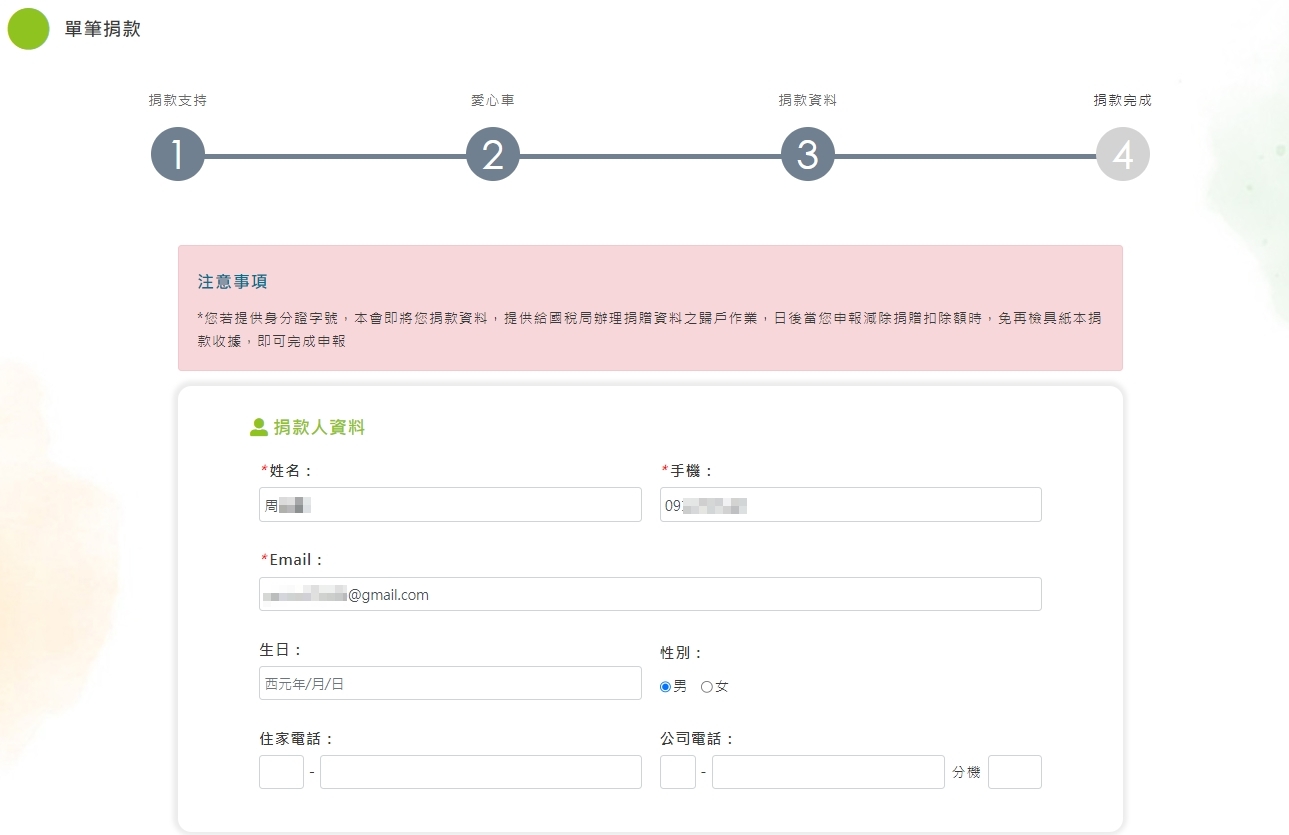This screenshot has width=1289, height=835.
Task: Click the 捐款支持 step label
Action: (x=178, y=101)
